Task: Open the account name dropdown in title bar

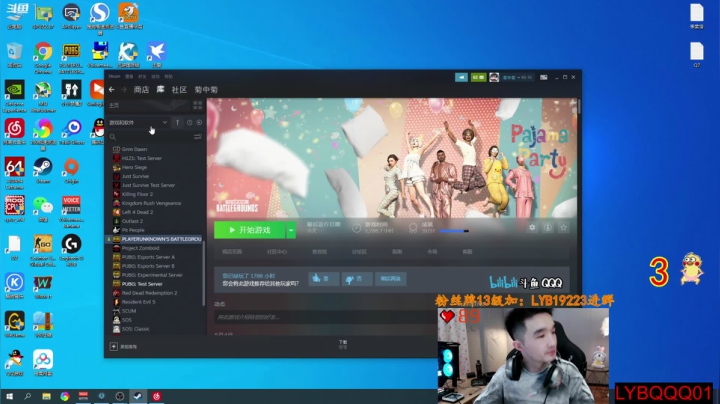Action: [x=517, y=77]
